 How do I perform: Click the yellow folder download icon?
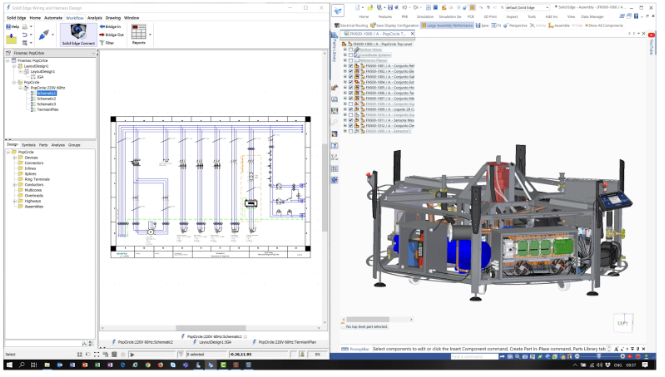pyautogui.click(x=11, y=39)
